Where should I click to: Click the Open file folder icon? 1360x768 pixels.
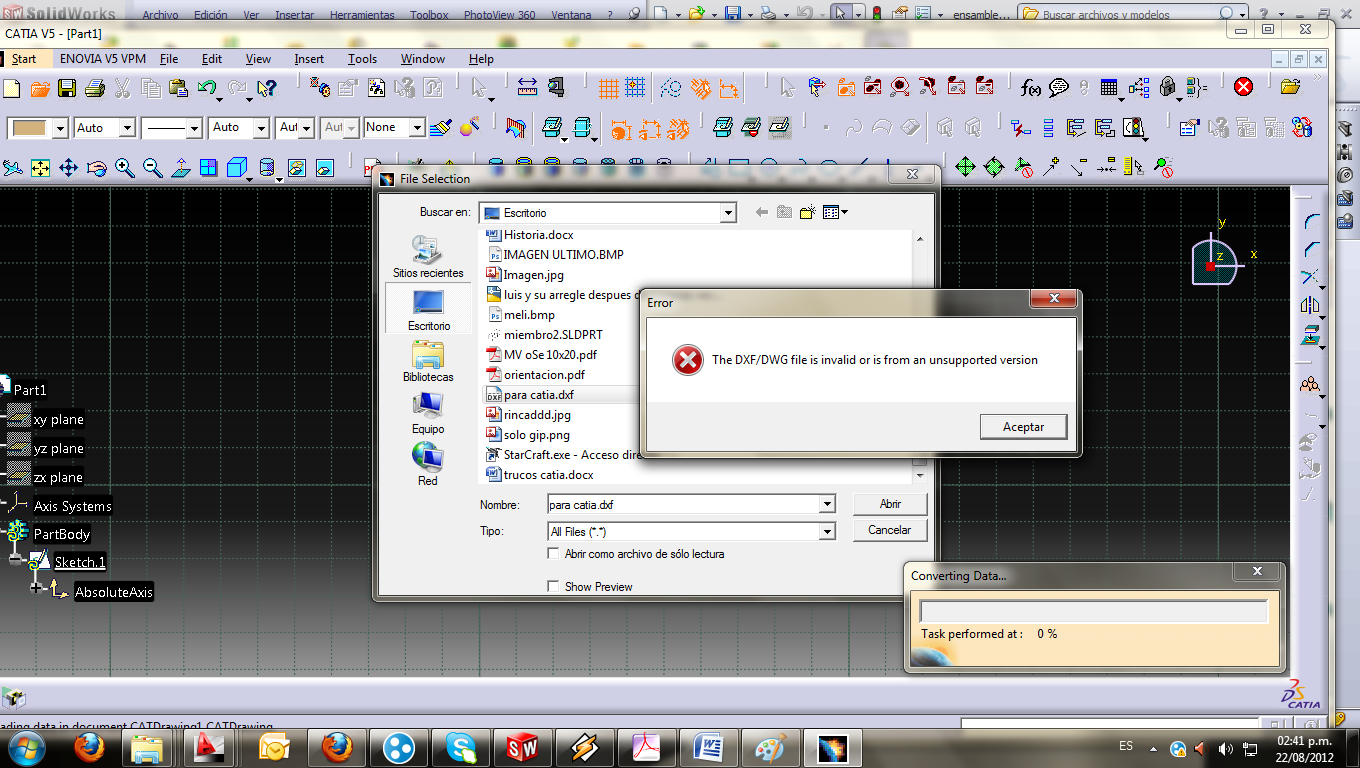40,88
